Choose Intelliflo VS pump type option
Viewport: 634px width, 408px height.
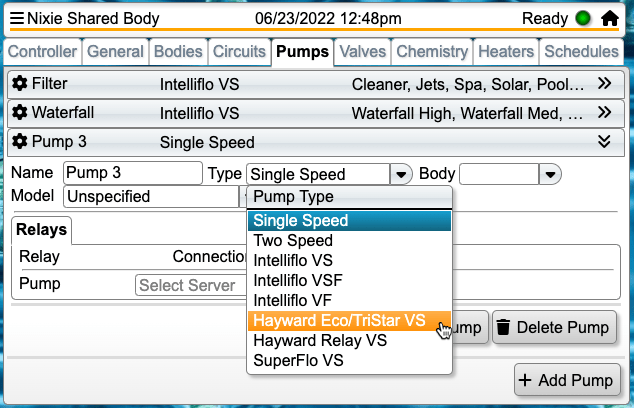[349, 260]
